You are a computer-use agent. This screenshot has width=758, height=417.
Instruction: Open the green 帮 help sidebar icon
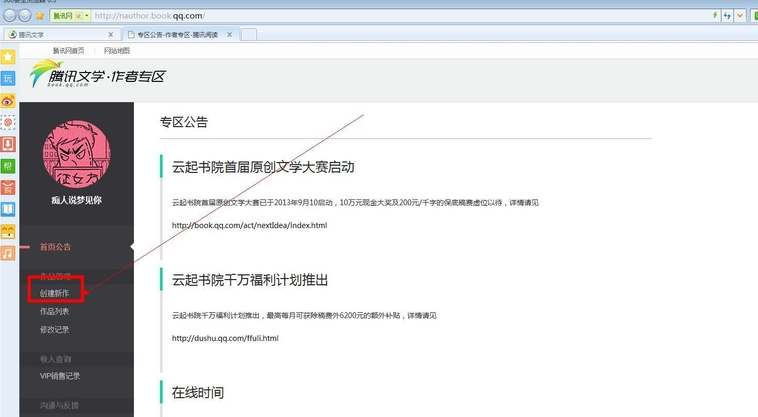click(x=8, y=166)
